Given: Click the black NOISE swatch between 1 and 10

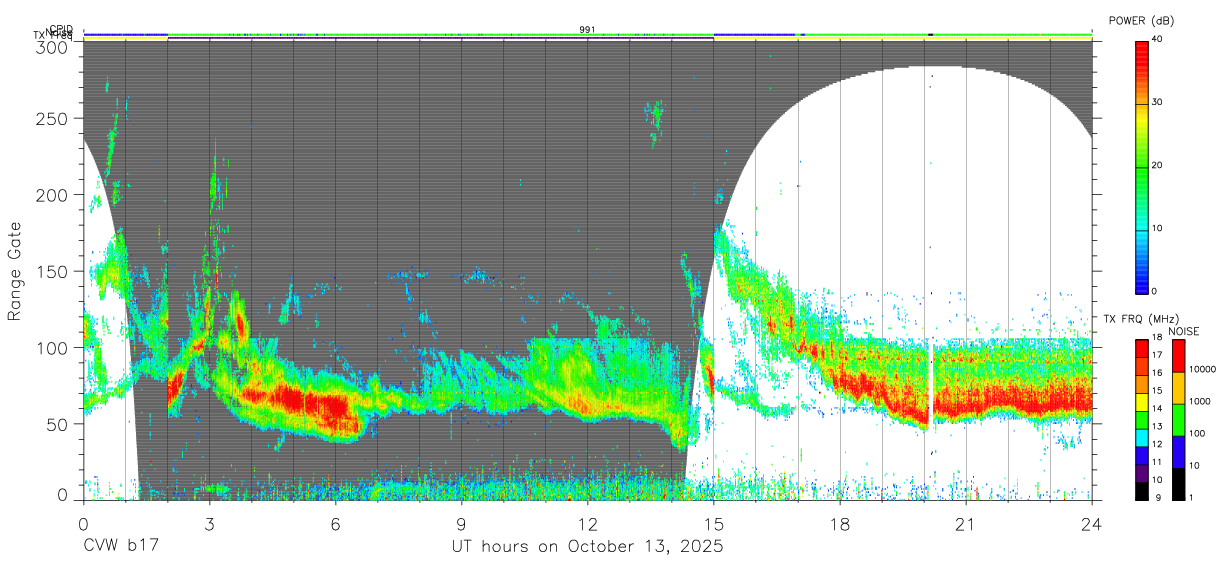Looking at the screenshot, I should pyautogui.click(x=1177, y=484).
